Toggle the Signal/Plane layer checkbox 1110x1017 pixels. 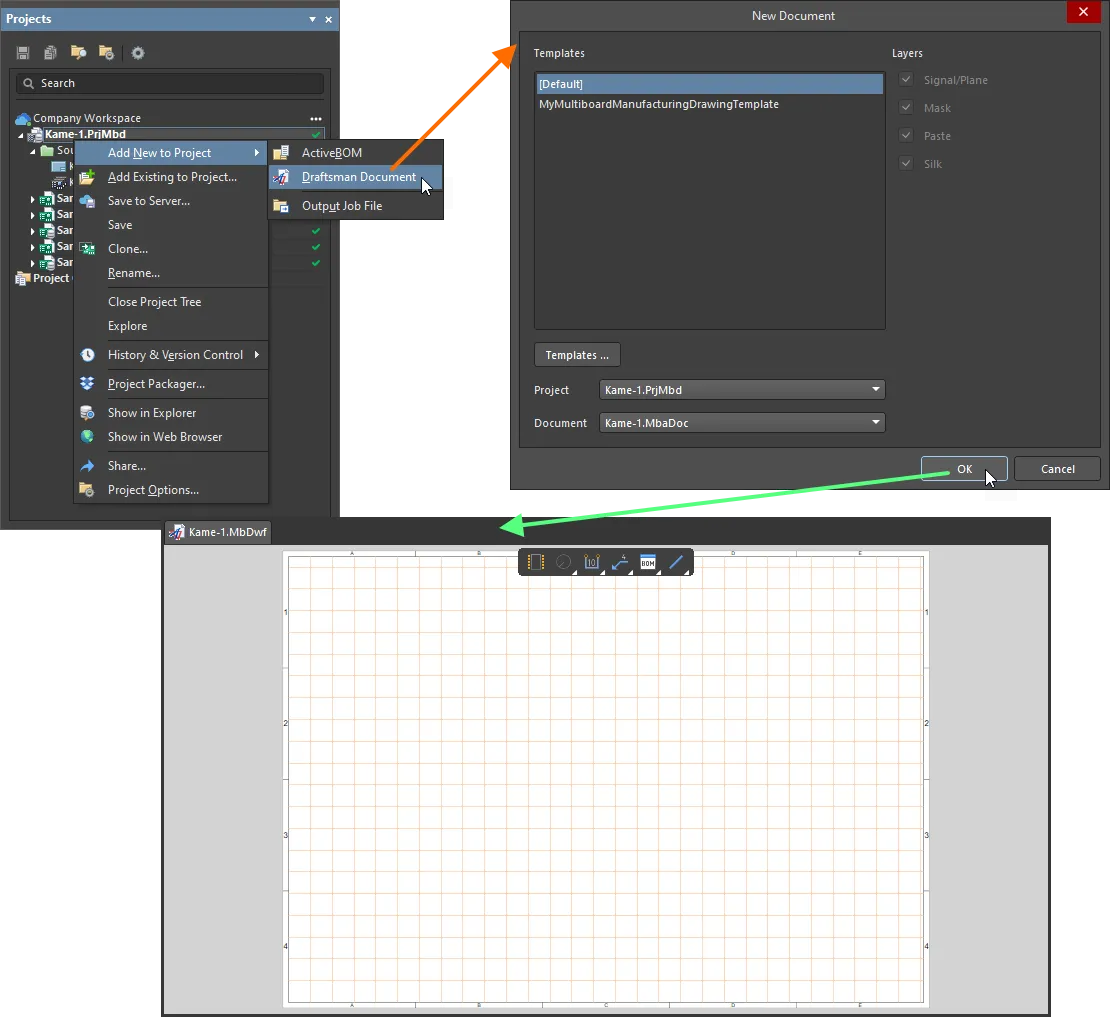click(x=906, y=79)
